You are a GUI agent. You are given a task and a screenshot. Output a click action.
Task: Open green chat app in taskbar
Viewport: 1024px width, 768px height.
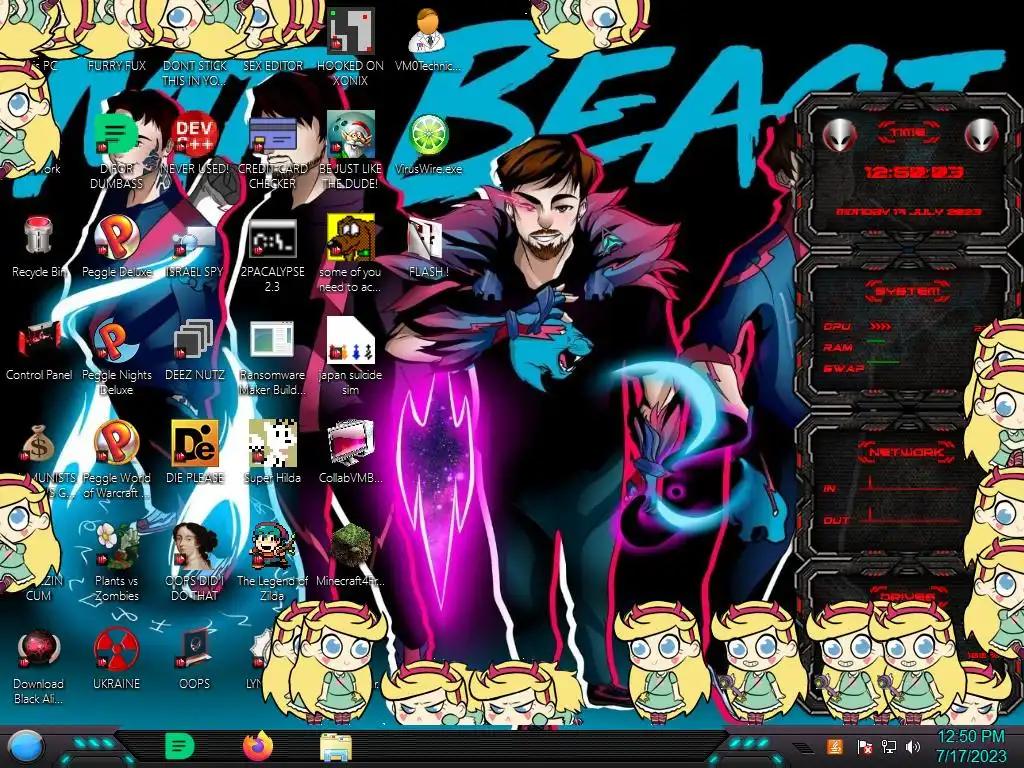pyautogui.click(x=180, y=746)
